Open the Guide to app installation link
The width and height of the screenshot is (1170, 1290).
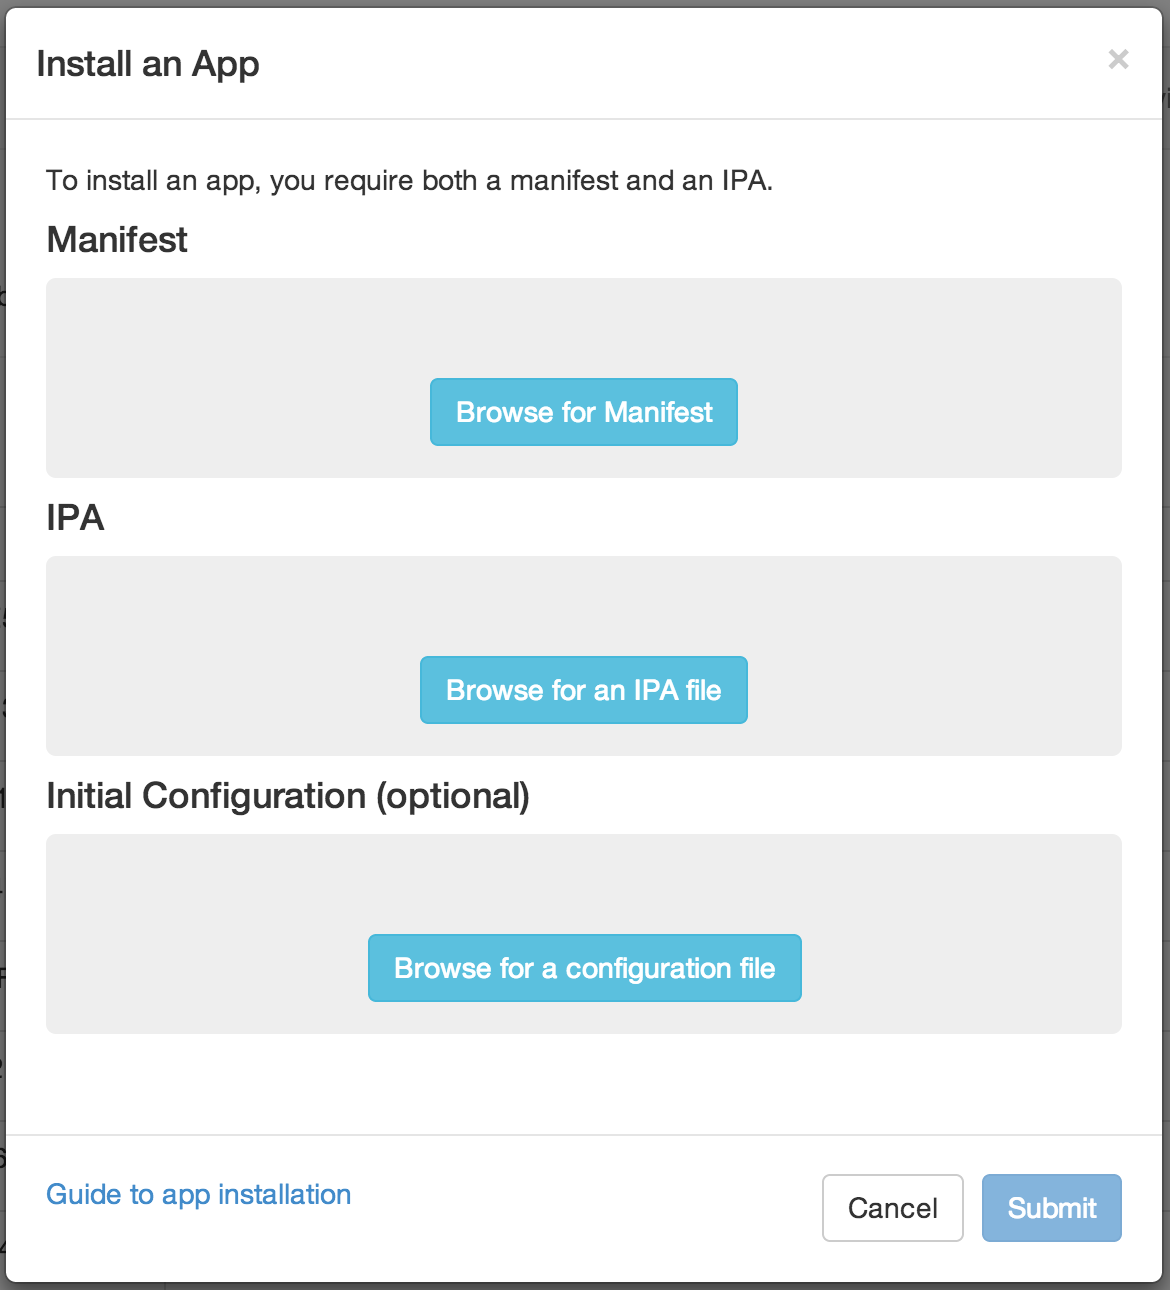(x=198, y=1194)
